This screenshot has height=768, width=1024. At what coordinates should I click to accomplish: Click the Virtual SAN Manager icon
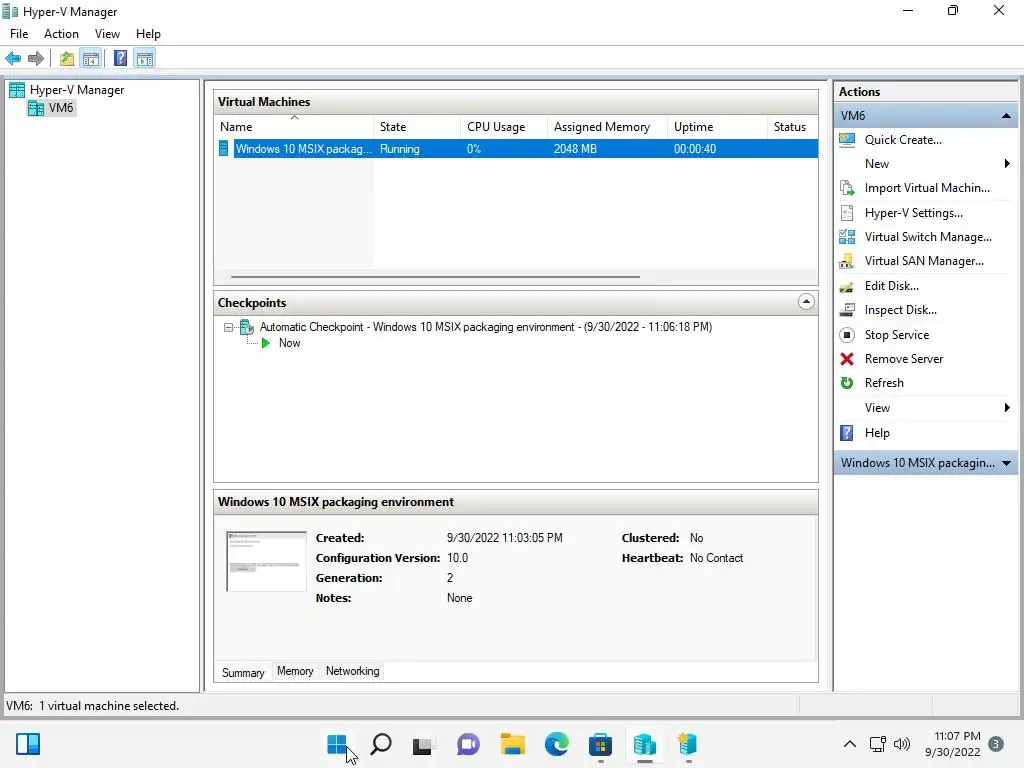pos(847,261)
